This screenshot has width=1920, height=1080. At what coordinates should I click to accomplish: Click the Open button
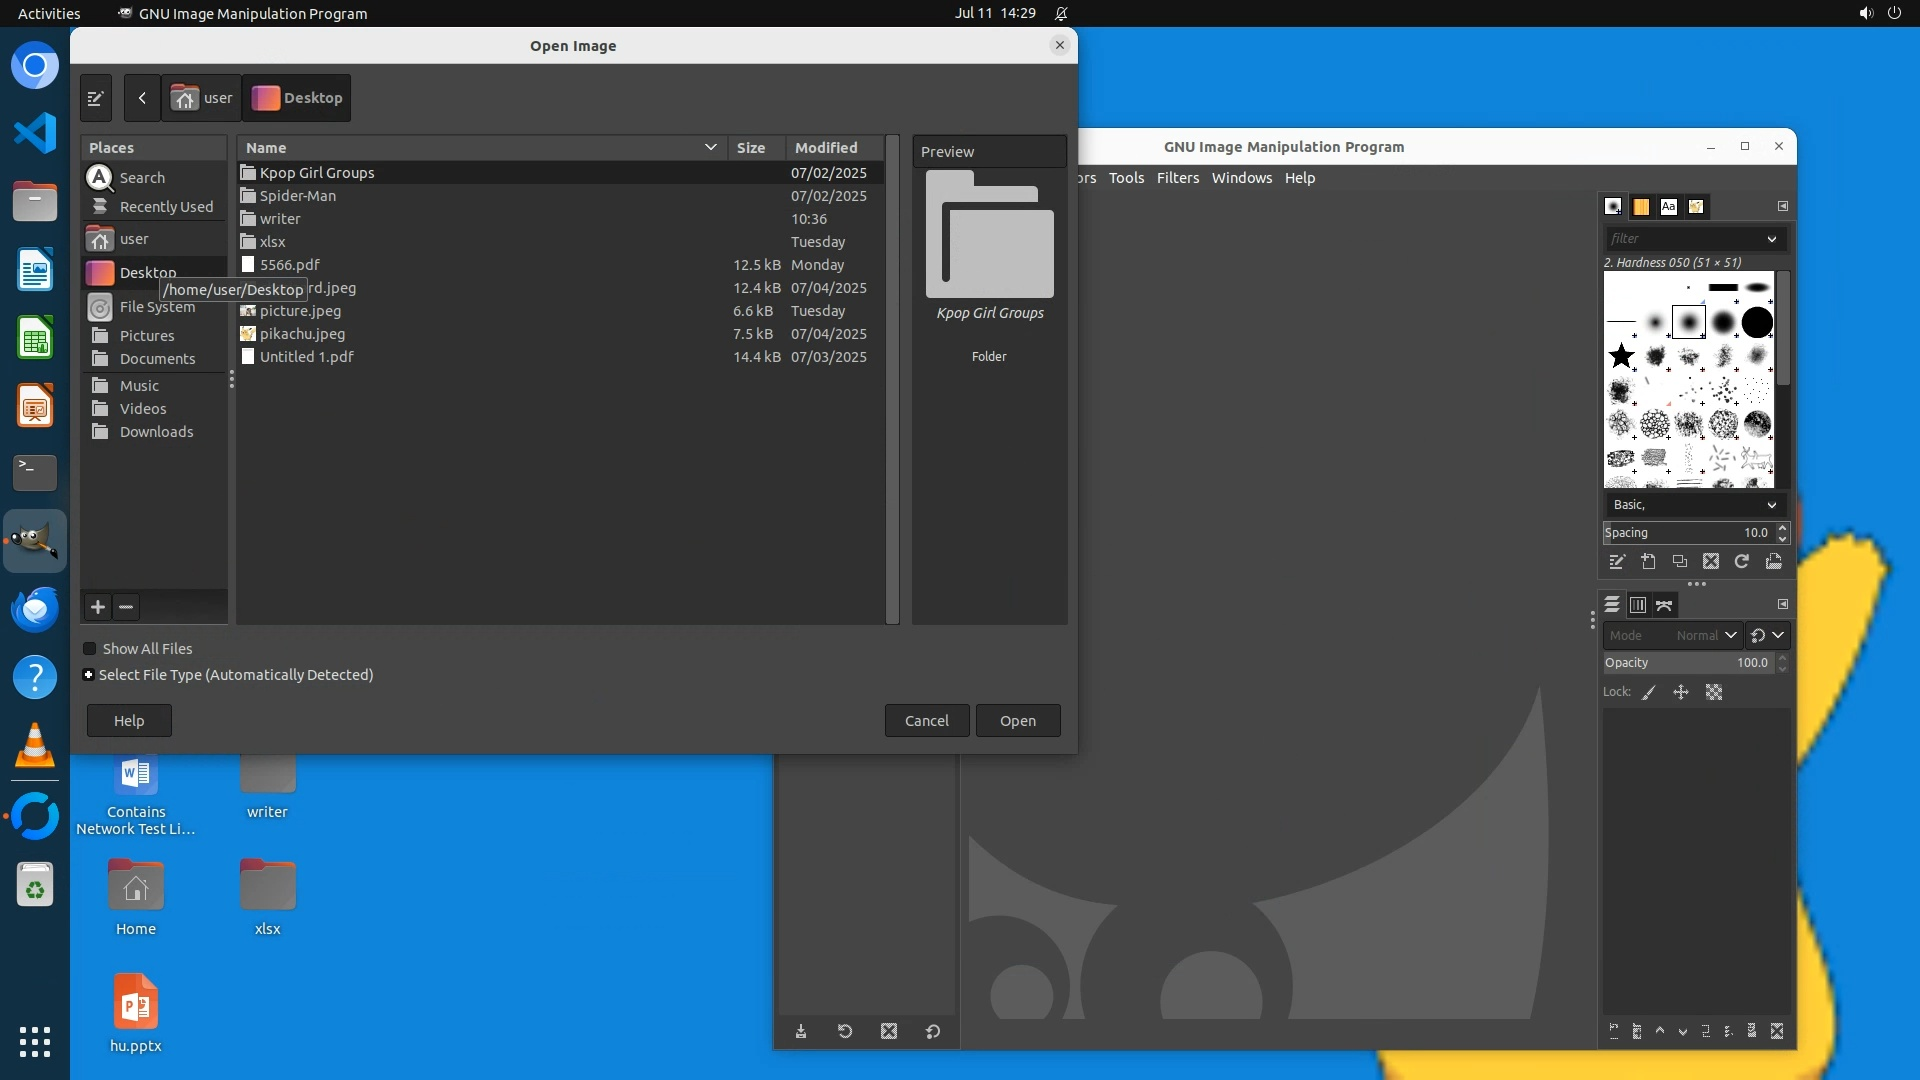click(x=1017, y=721)
